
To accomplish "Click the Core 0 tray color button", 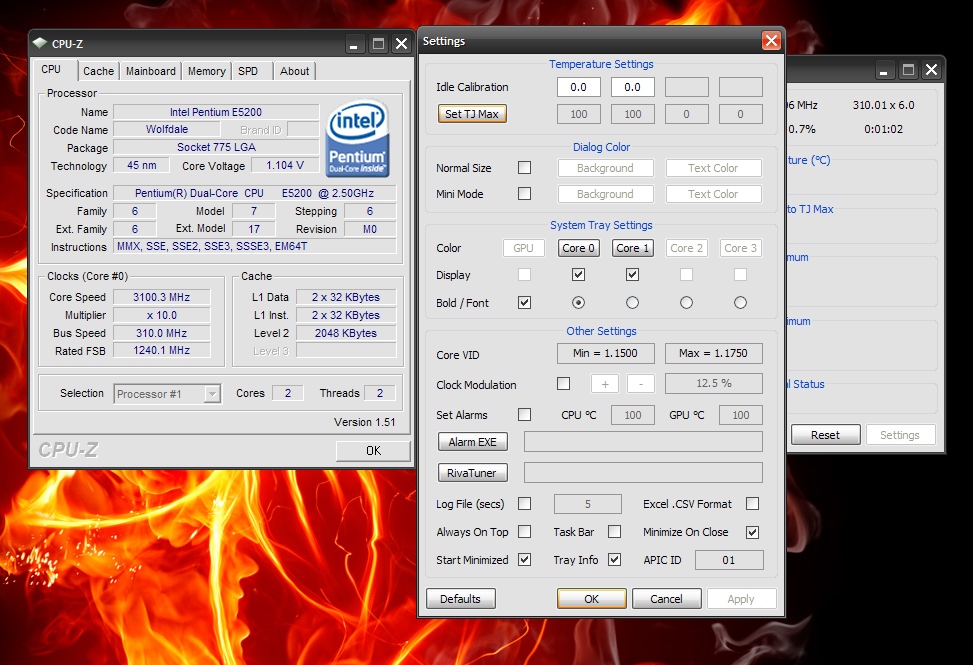I will click(578, 248).
